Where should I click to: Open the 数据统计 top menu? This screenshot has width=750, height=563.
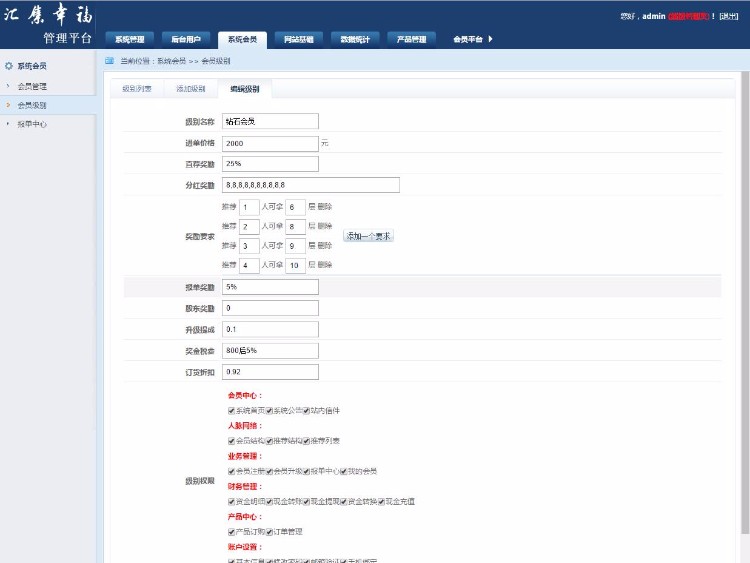click(355, 39)
